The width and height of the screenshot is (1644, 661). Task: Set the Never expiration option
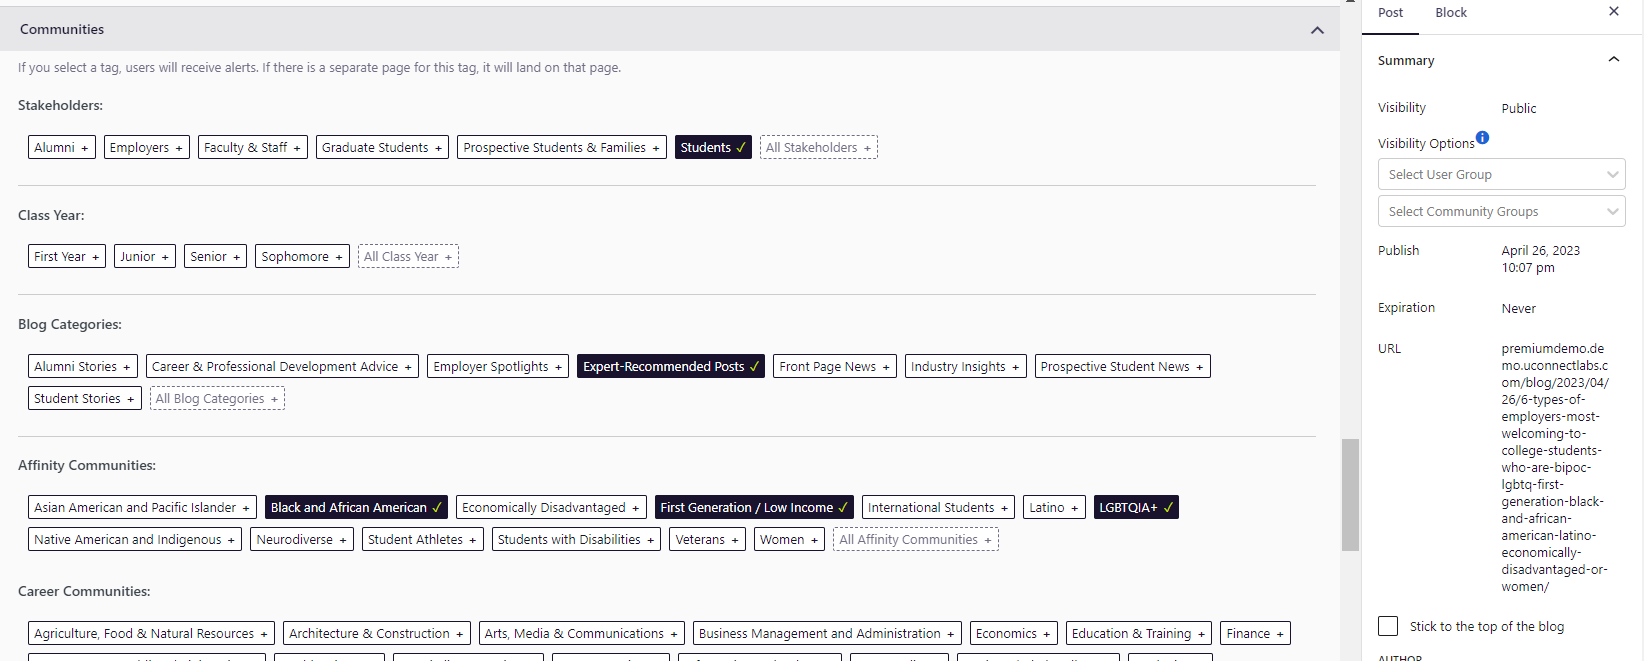tap(1518, 309)
